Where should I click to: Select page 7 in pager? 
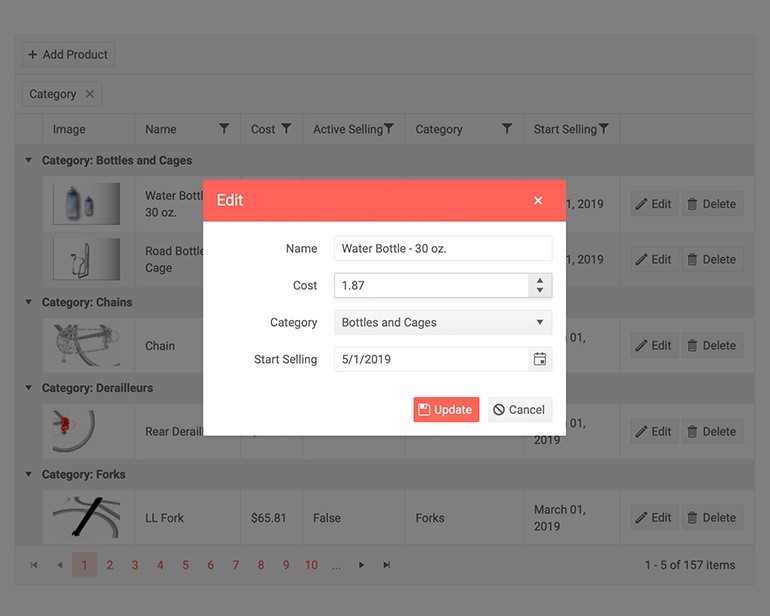pos(236,565)
